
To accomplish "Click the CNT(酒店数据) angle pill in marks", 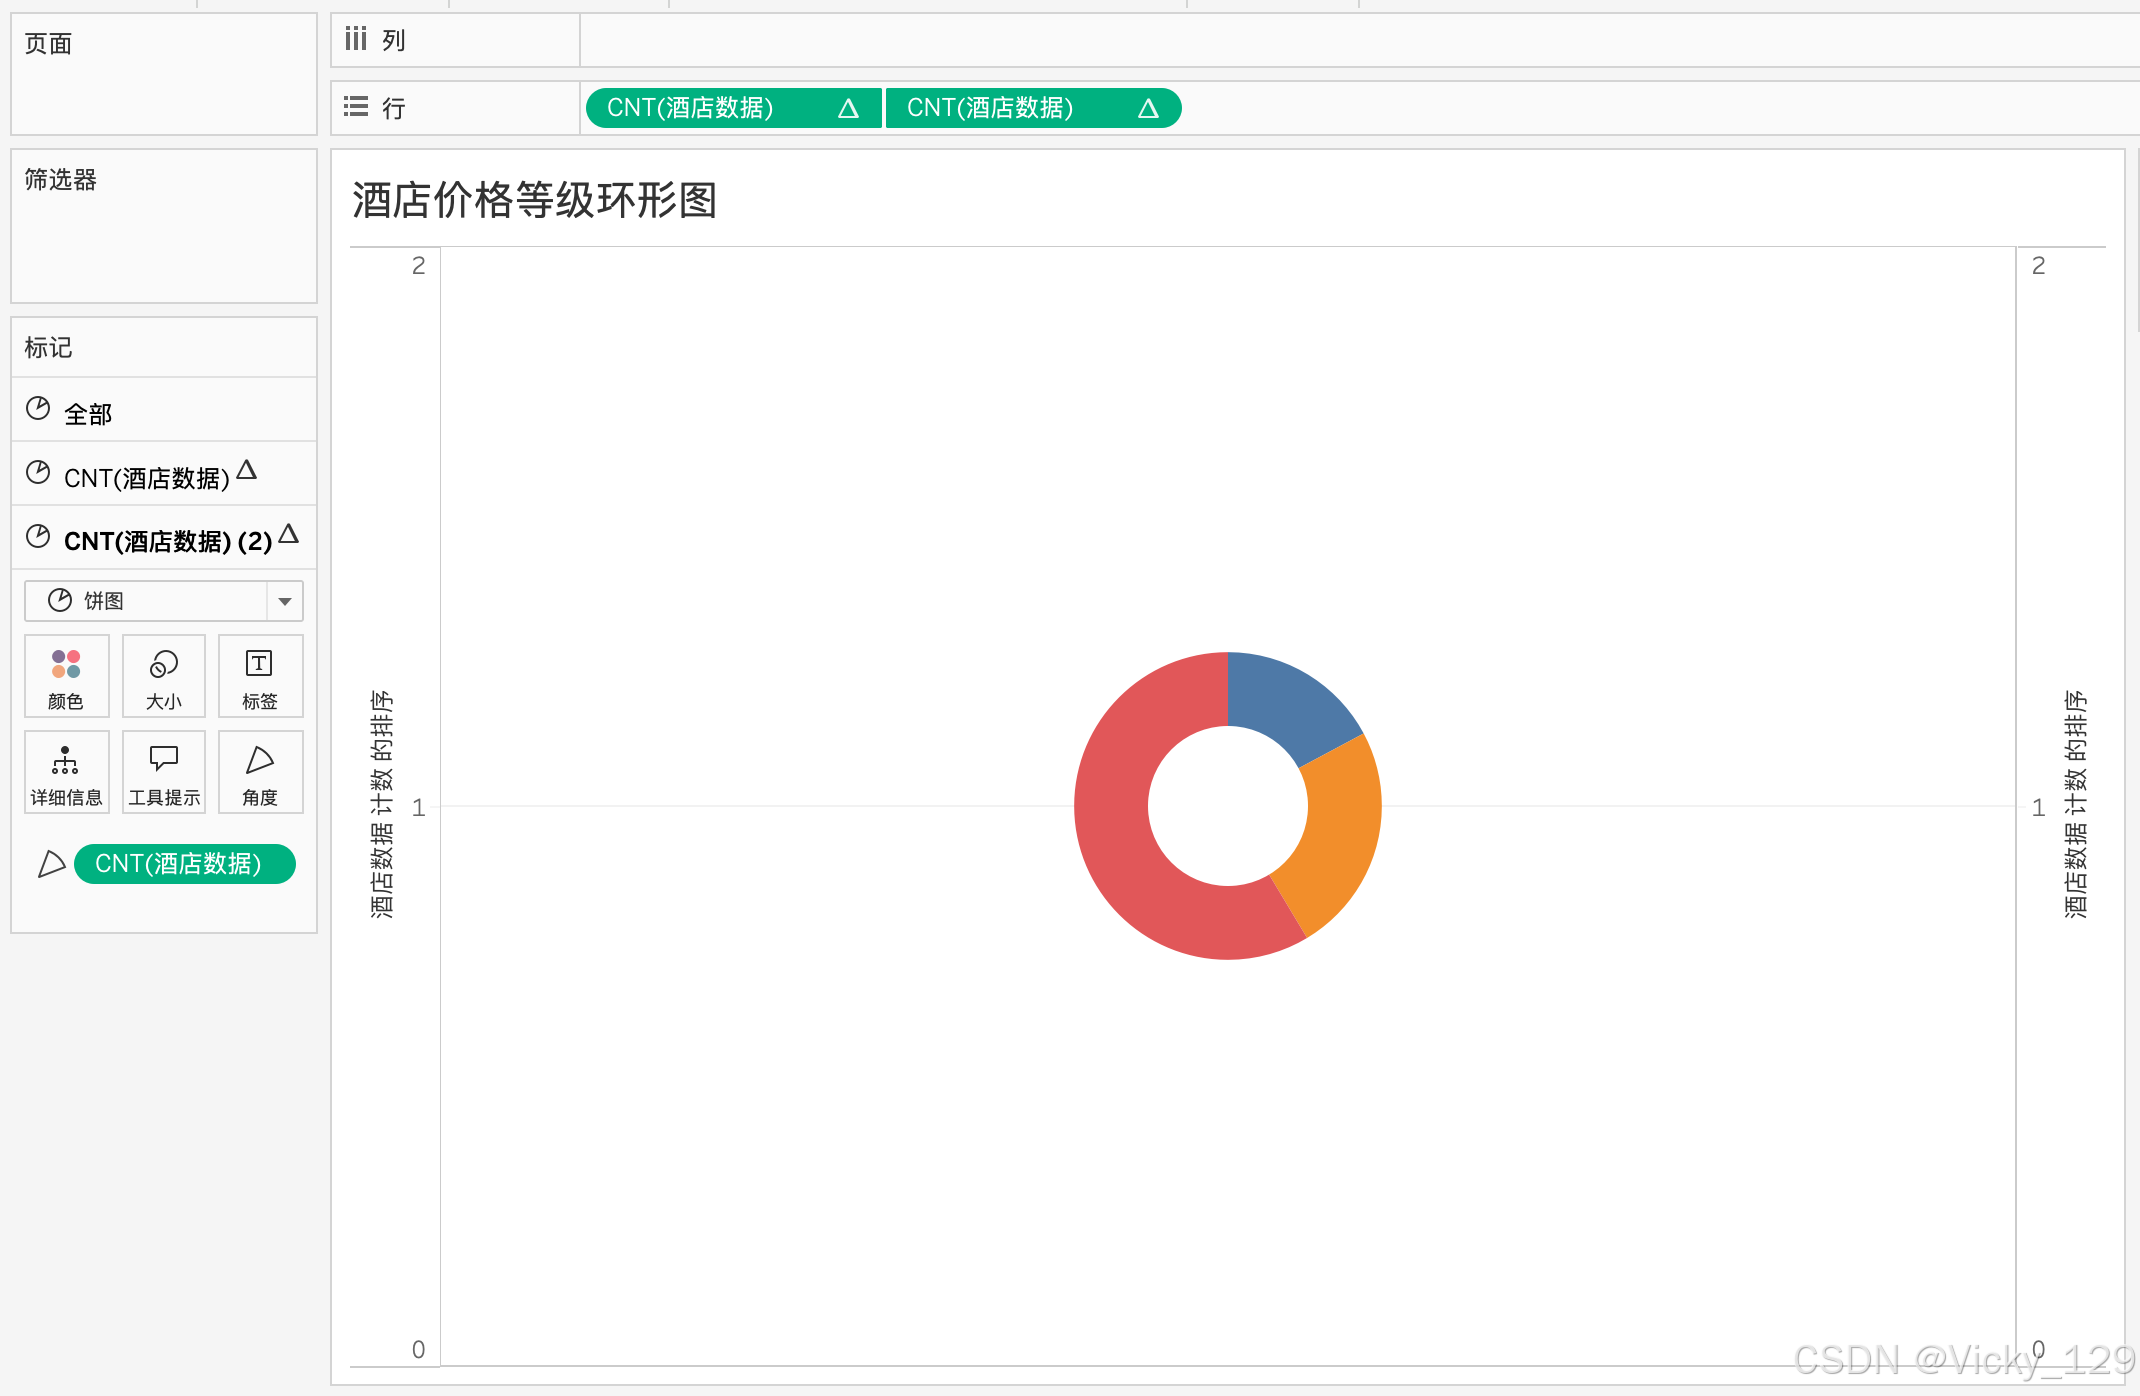I will click(184, 864).
